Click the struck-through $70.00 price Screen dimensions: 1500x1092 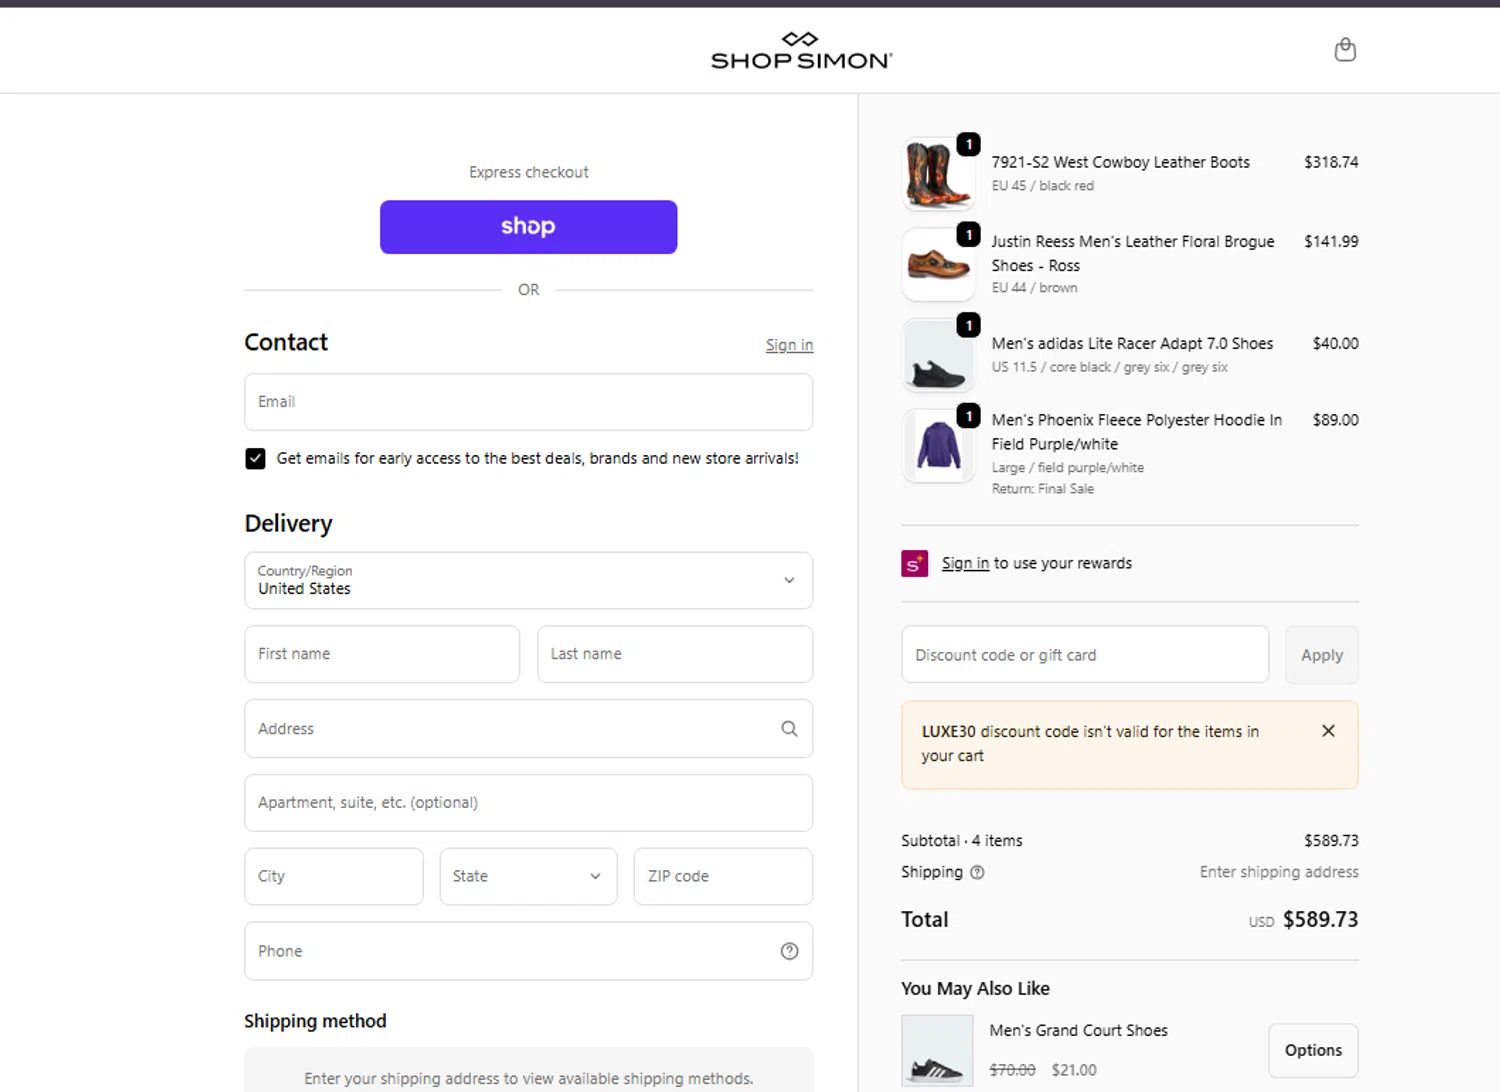point(1012,1070)
